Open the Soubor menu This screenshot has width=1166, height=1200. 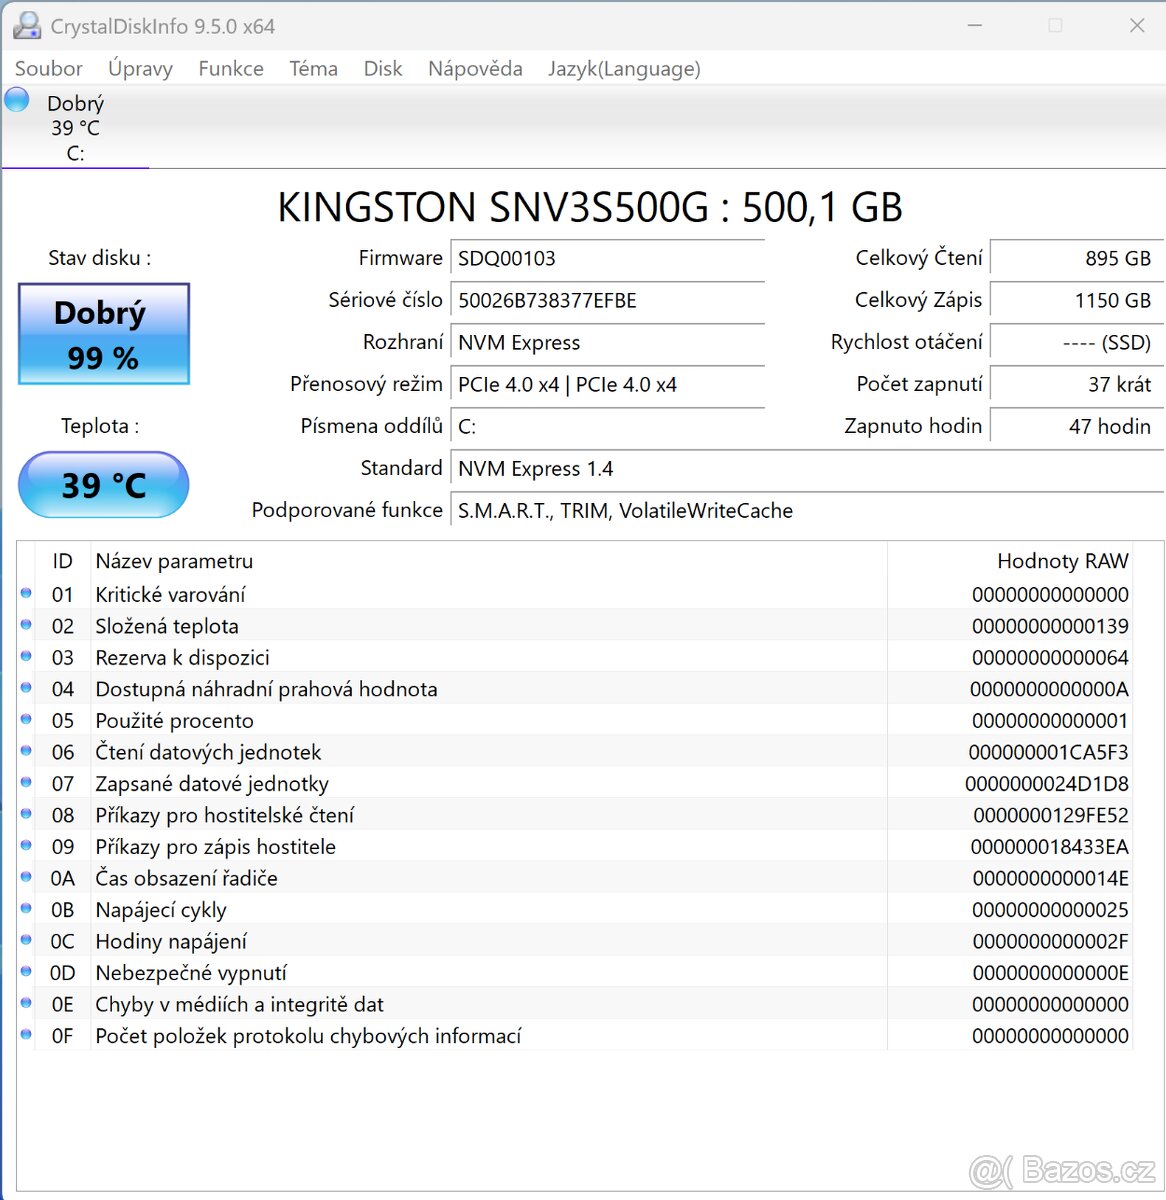coord(48,69)
